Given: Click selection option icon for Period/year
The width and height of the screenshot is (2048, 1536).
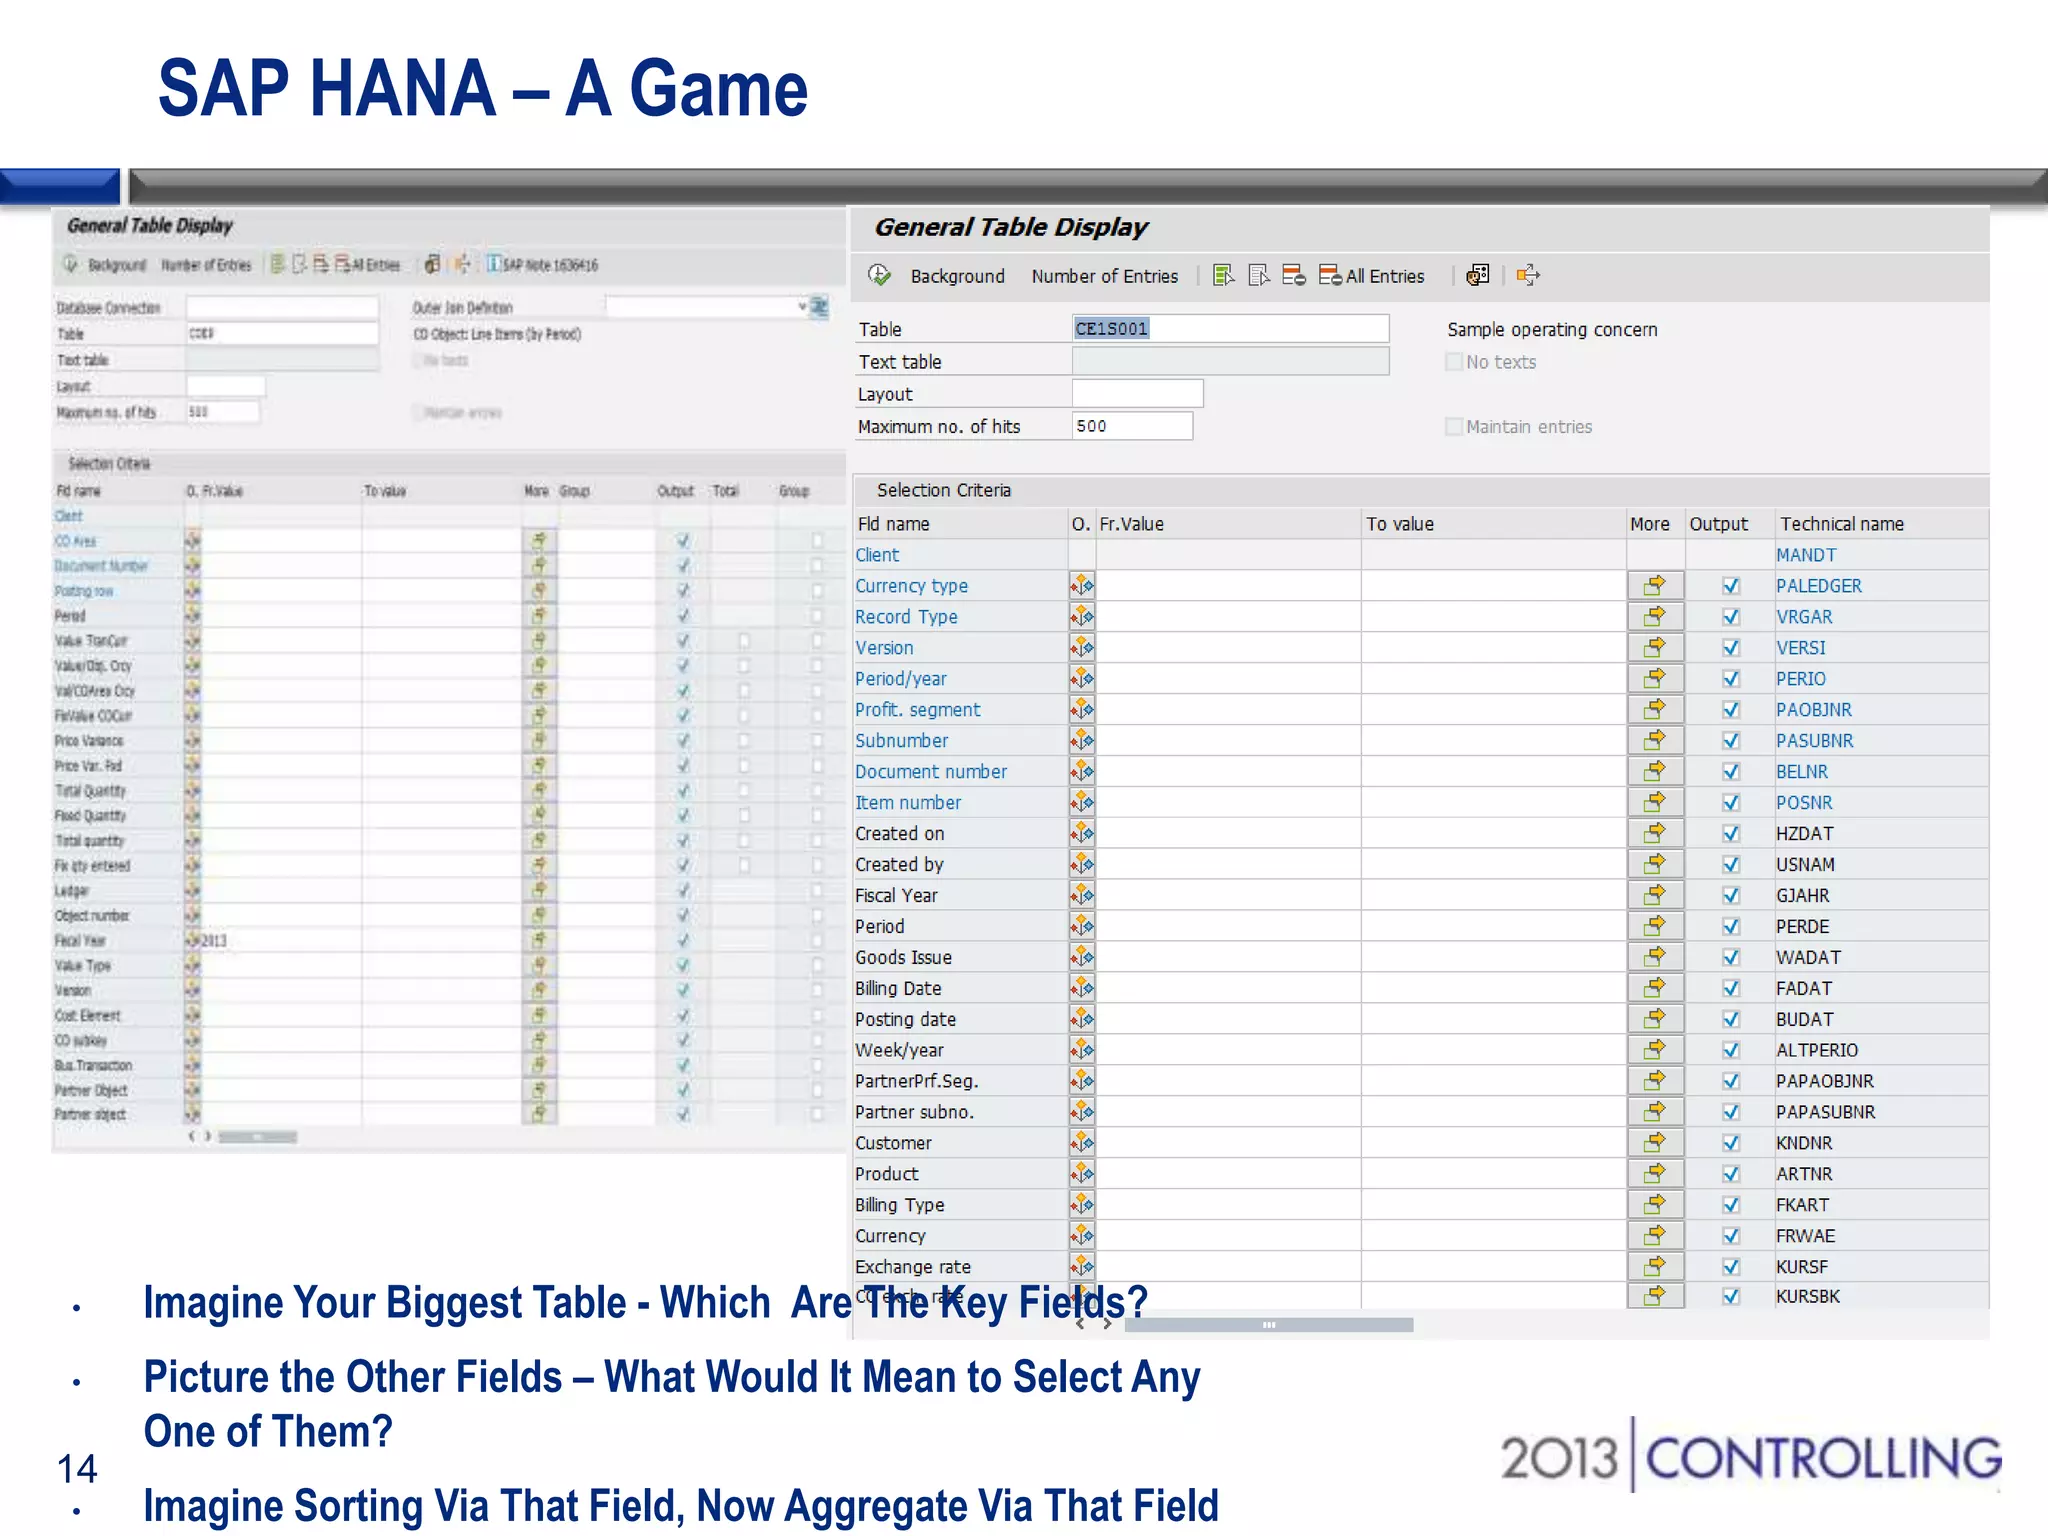Looking at the screenshot, I should point(1082,679).
